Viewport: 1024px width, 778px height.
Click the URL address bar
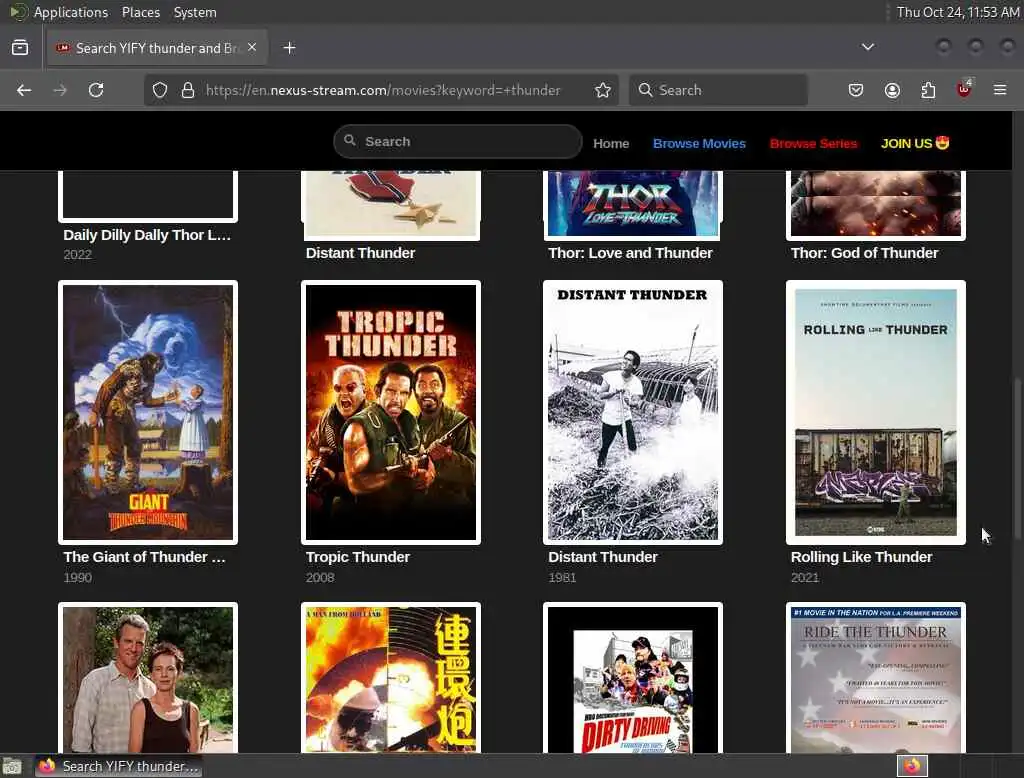point(382,90)
